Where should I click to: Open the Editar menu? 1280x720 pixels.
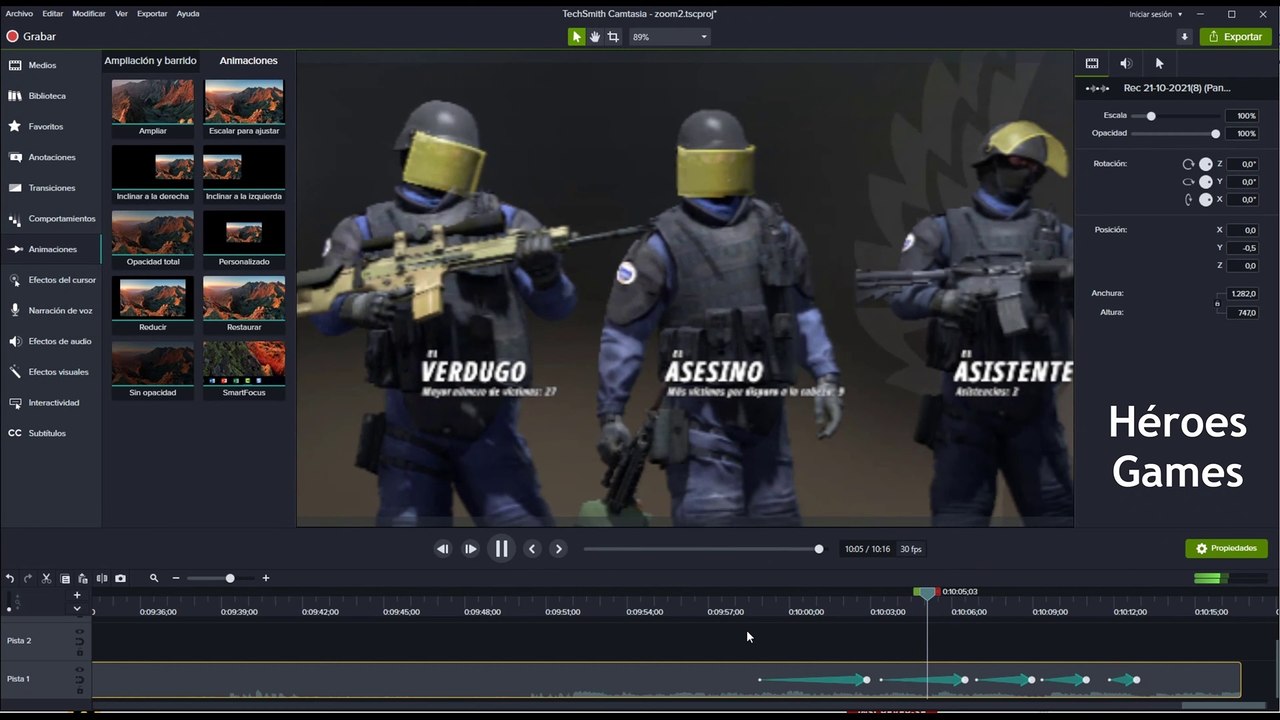[x=52, y=14]
